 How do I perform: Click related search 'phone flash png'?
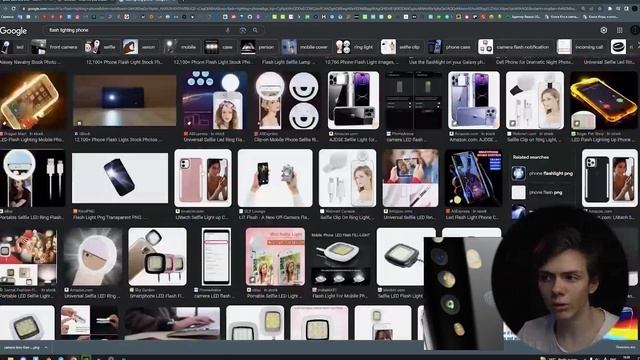click(x=543, y=192)
